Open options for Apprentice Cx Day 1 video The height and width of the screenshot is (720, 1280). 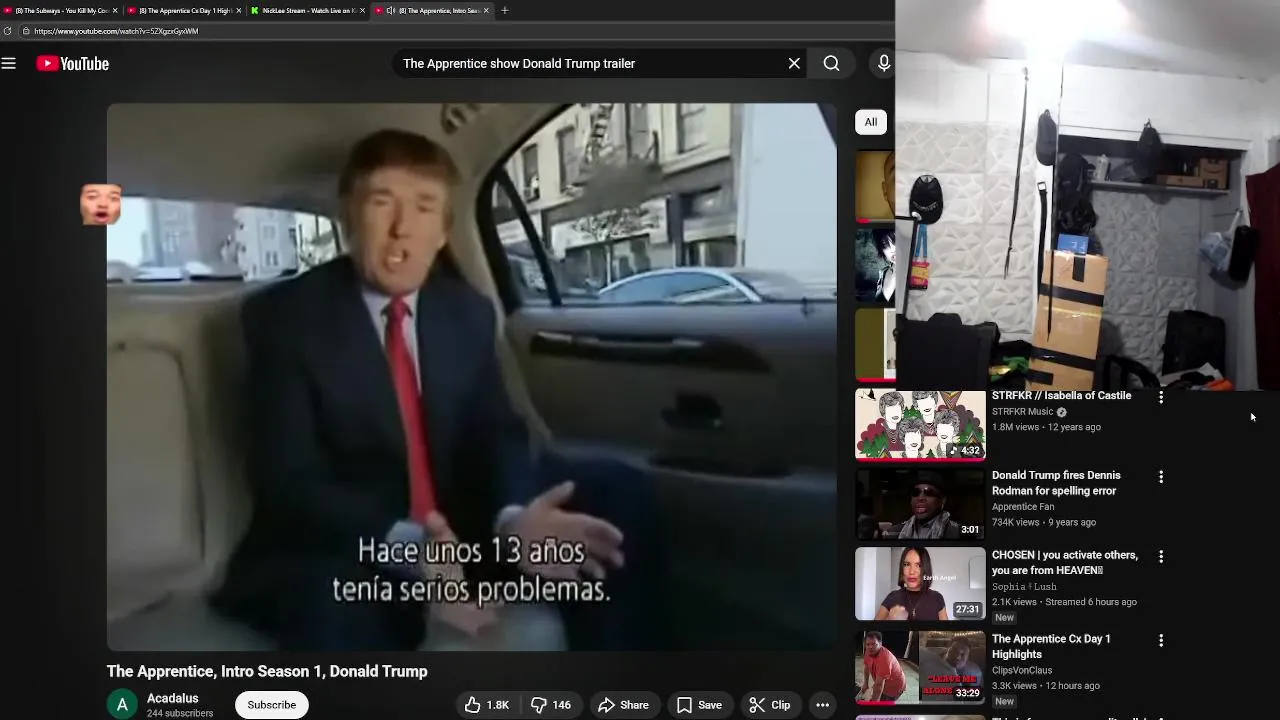(1161, 641)
